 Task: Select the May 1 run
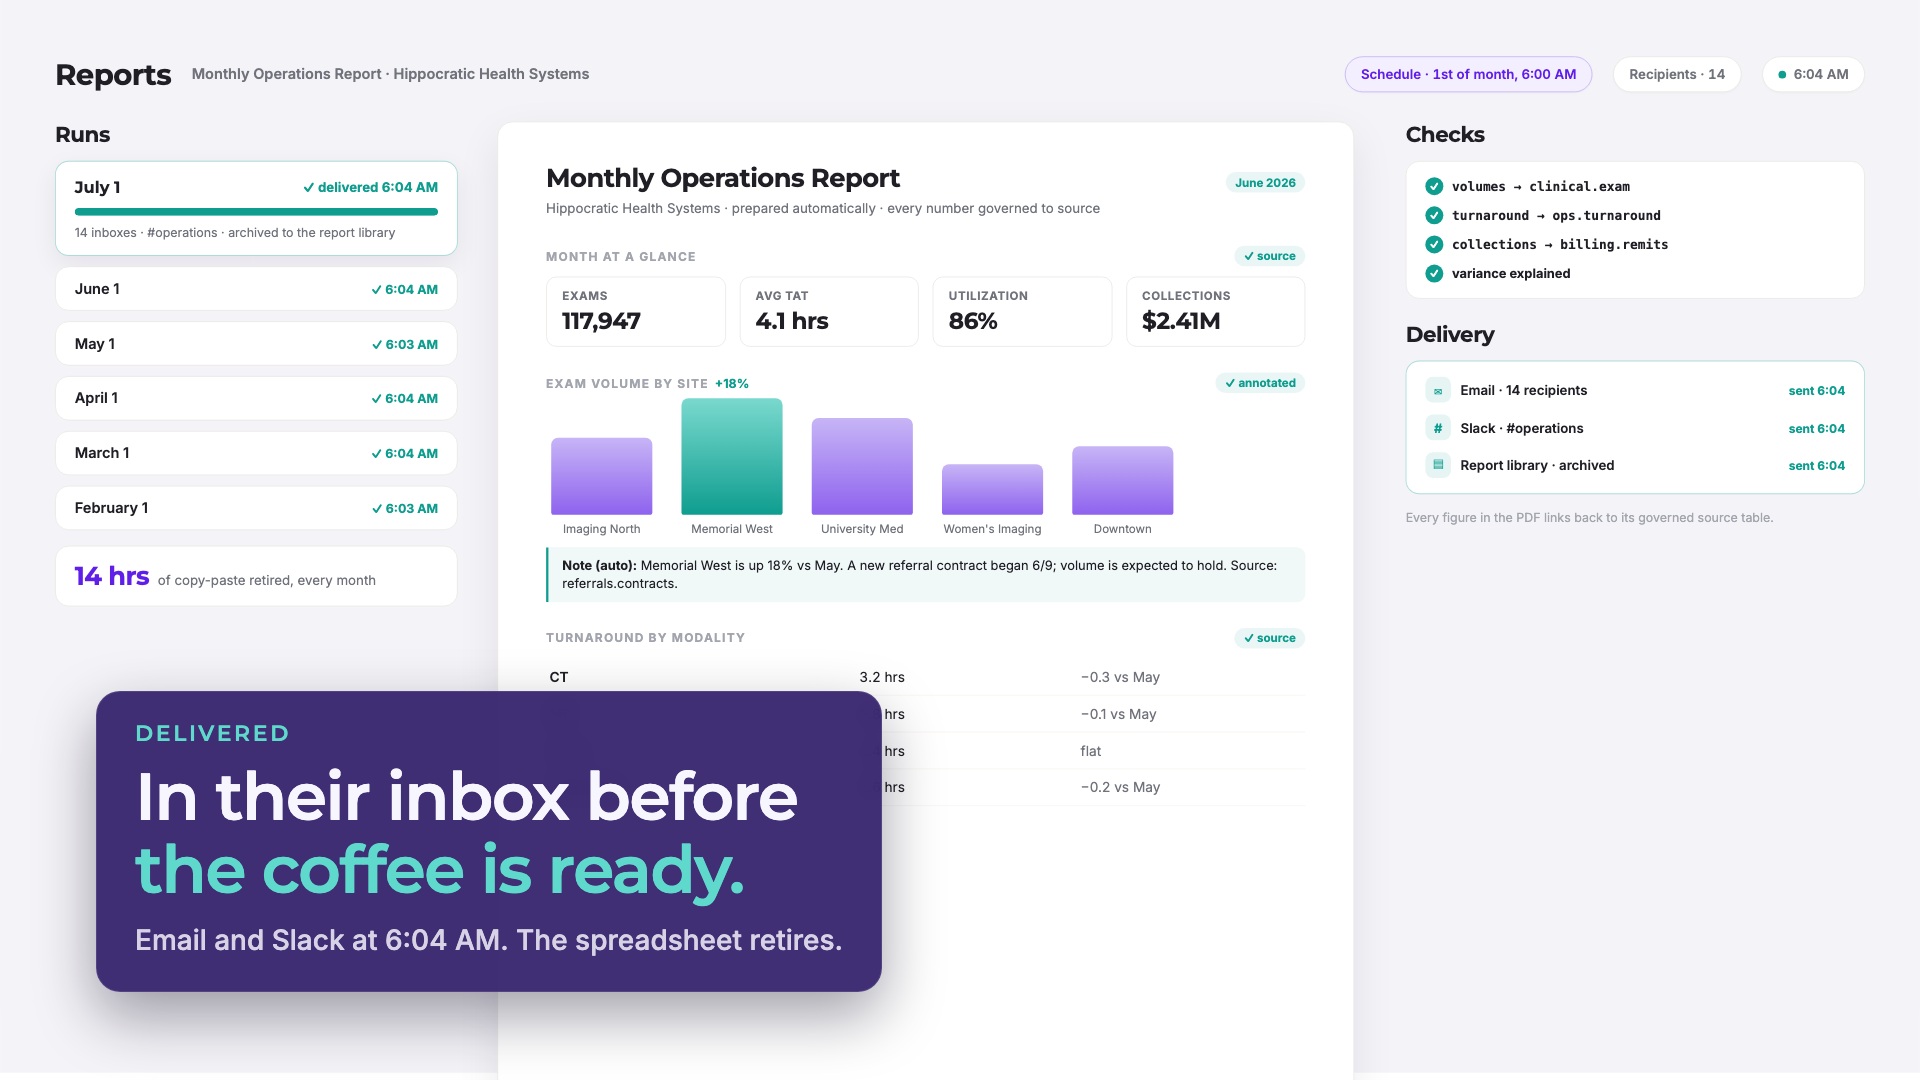(x=256, y=344)
